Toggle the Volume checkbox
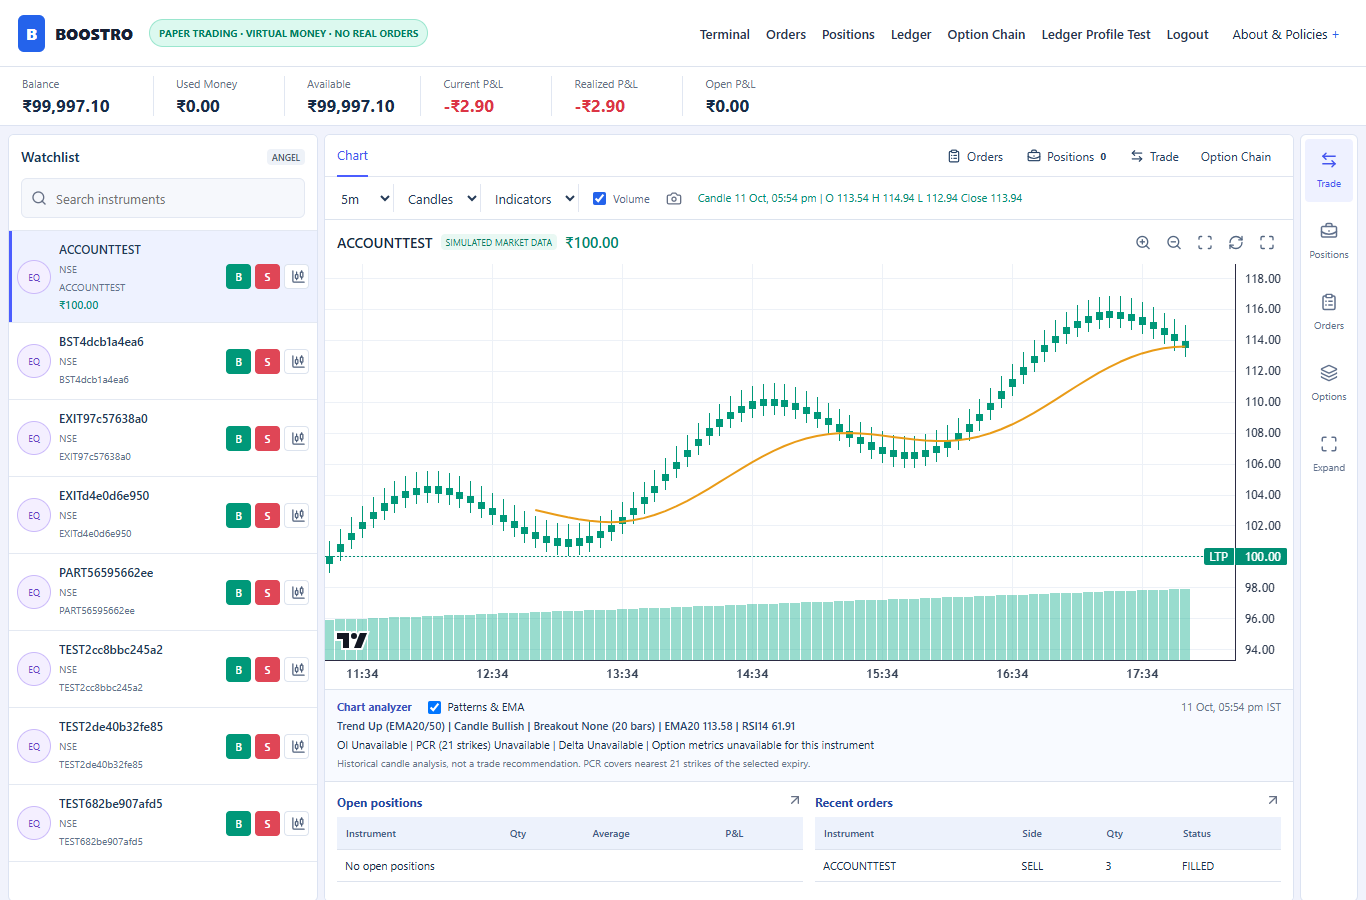Screen dimensions: 1366x900 (600, 199)
